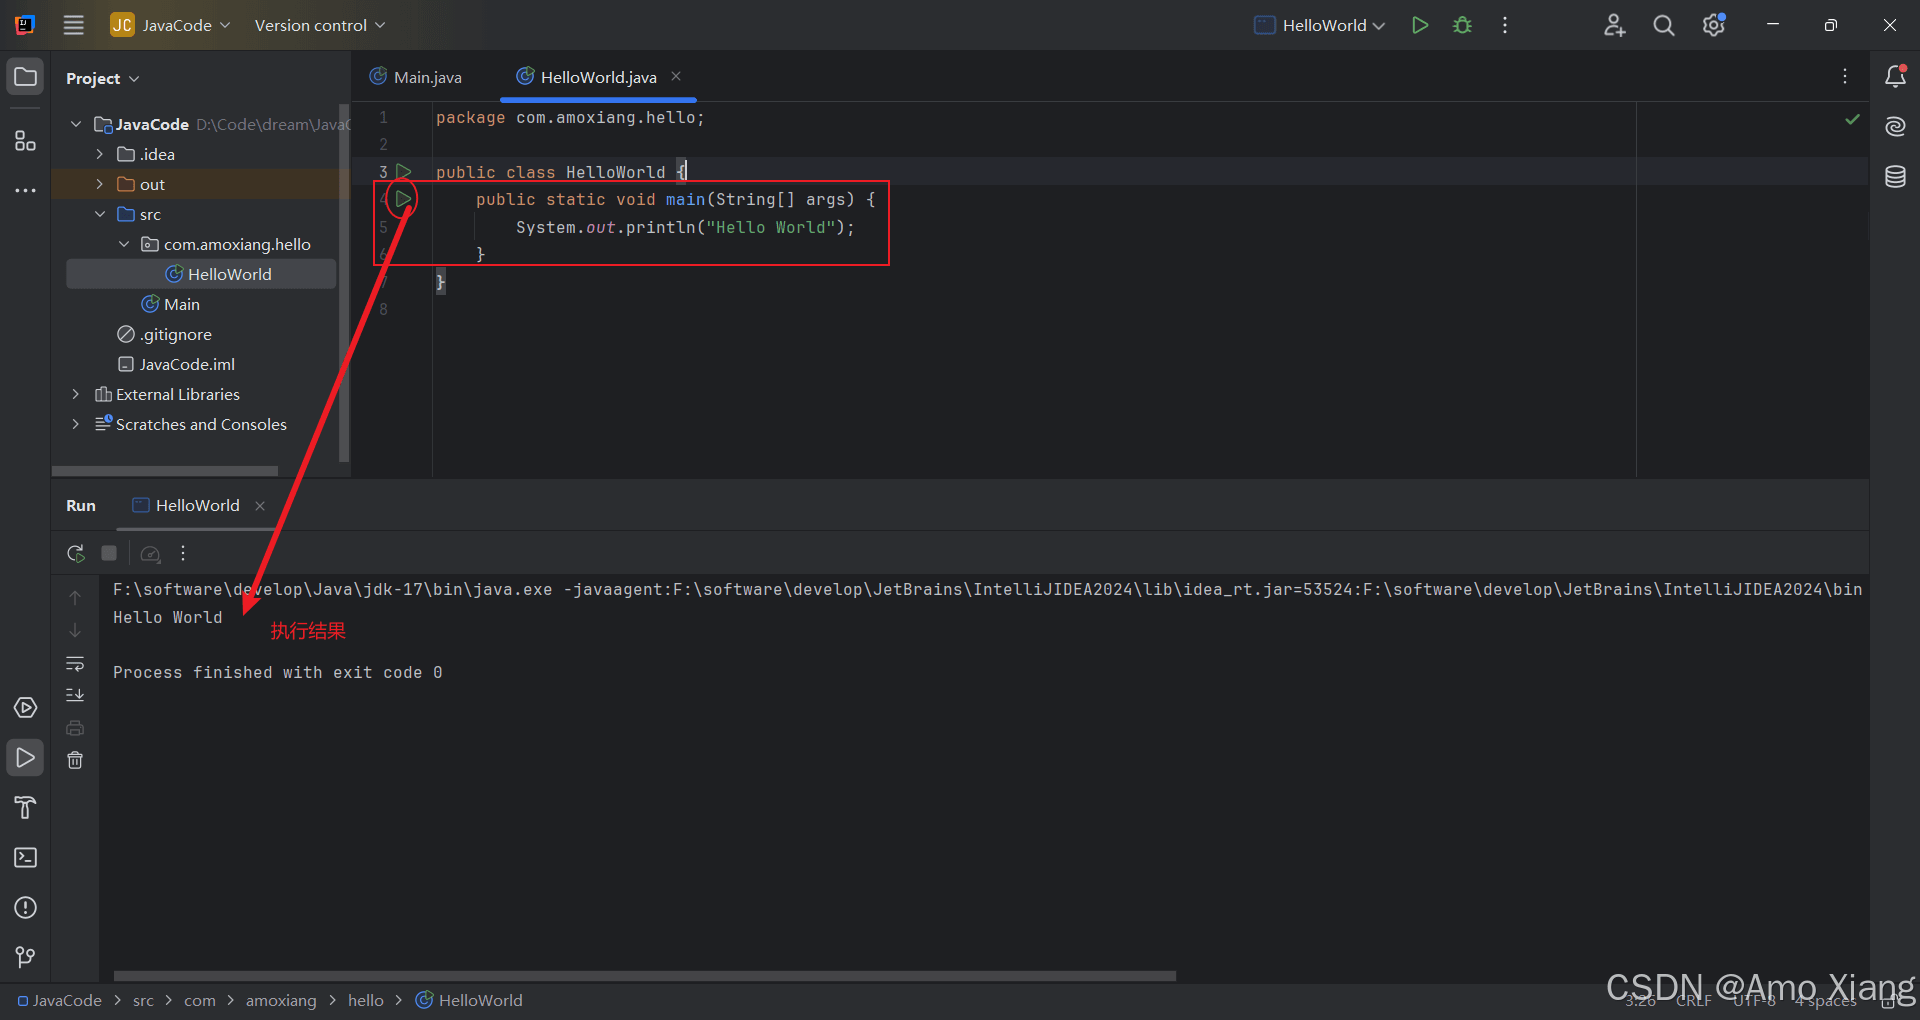Open the Problems tool window
The width and height of the screenshot is (1920, 1020).
(25, 908)
